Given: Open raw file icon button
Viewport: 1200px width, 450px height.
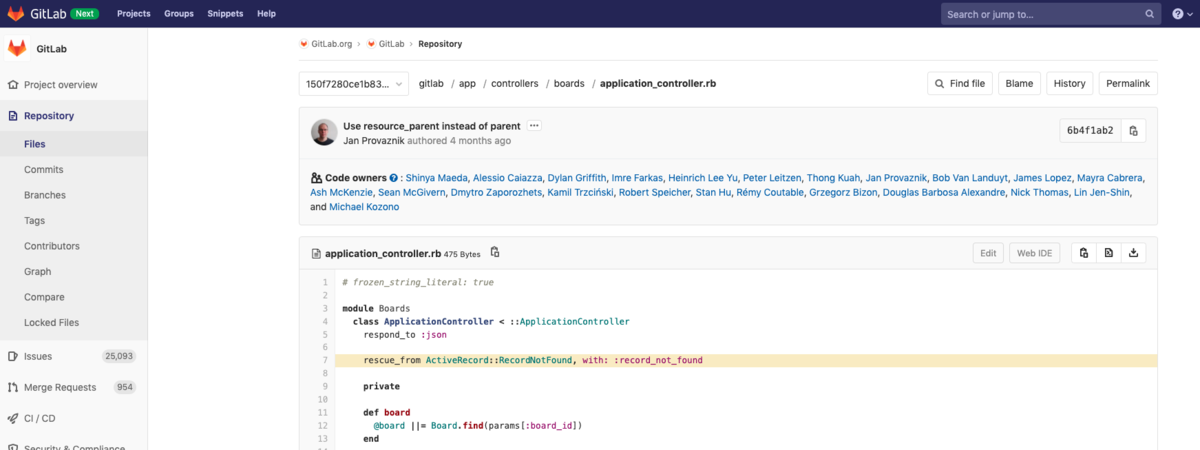Looking at the screenshot, I should [x=1108, y=253].
